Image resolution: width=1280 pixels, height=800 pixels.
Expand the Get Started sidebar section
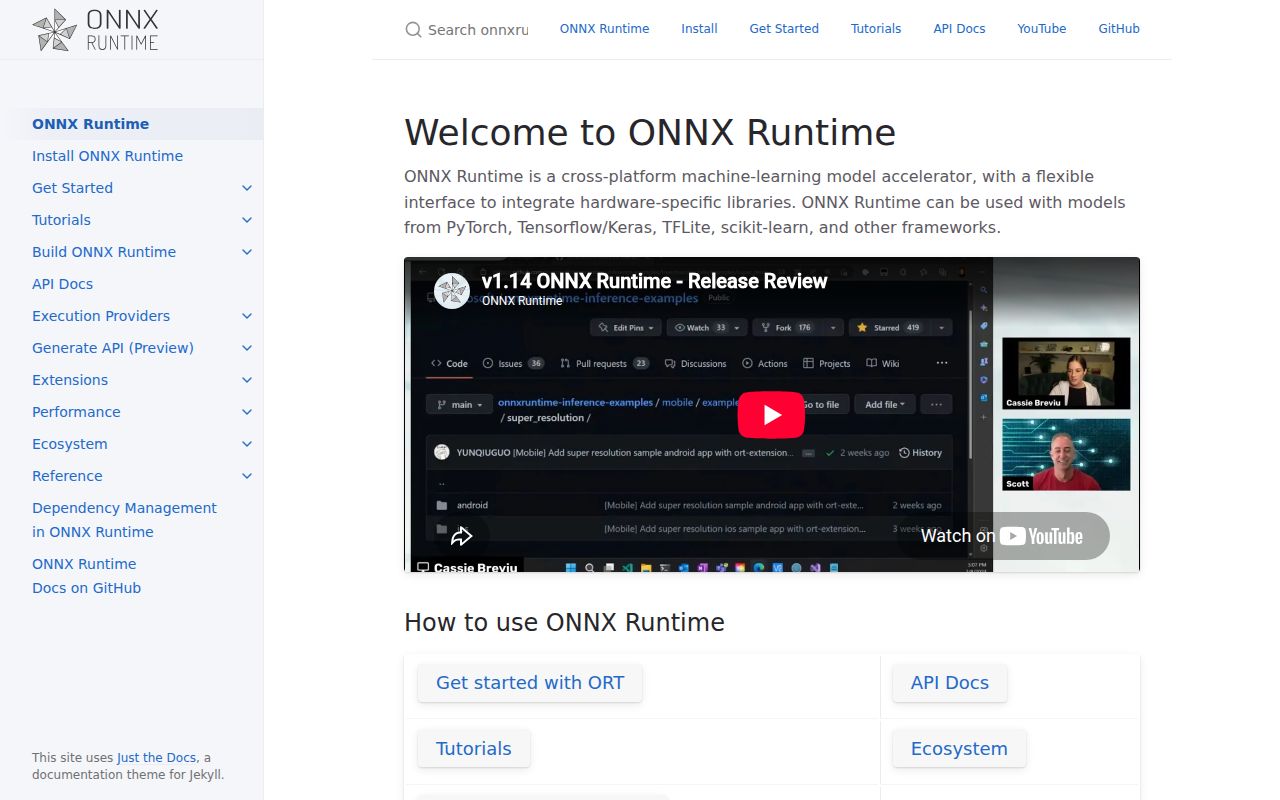pyautogui.click(x=247, y=188)
